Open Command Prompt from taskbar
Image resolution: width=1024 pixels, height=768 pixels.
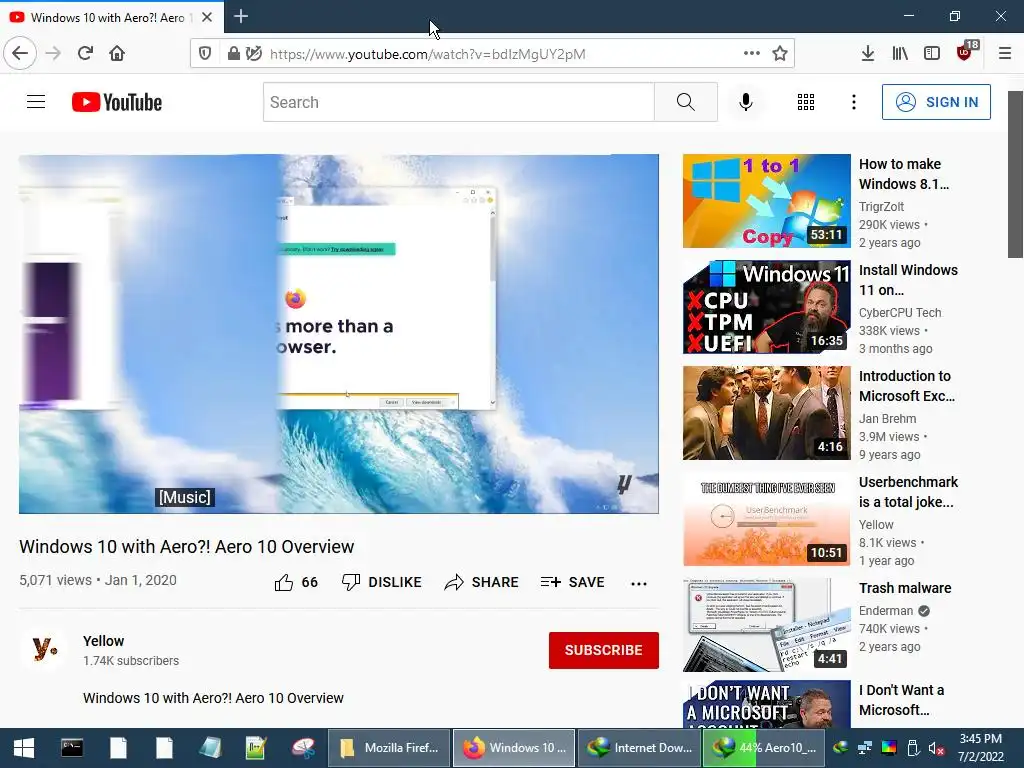(x=72, y=748)
